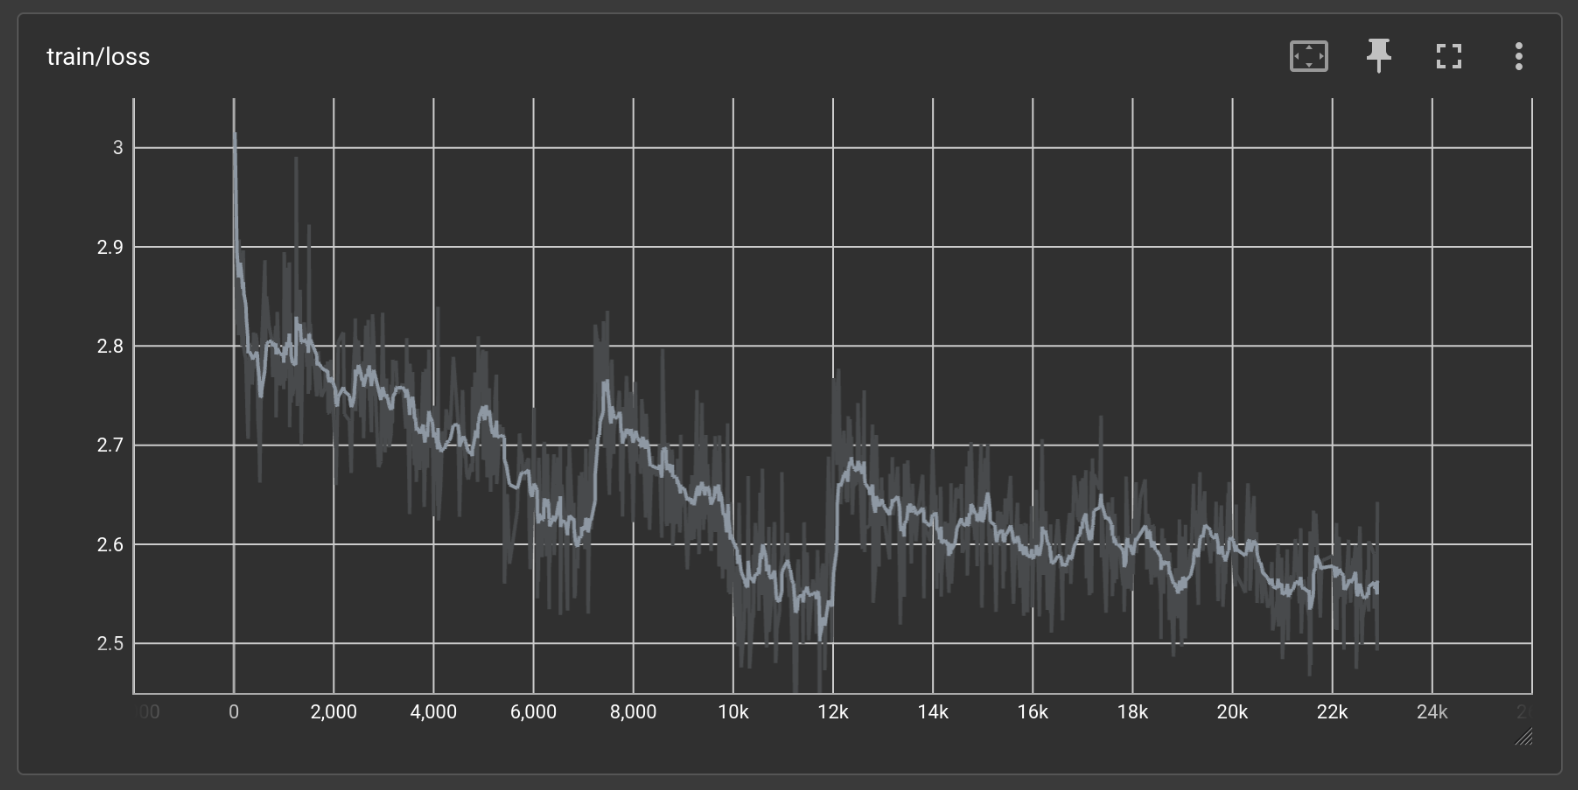Click the x-axis label 18k
1578x790 pixels.
[1133, 712]
